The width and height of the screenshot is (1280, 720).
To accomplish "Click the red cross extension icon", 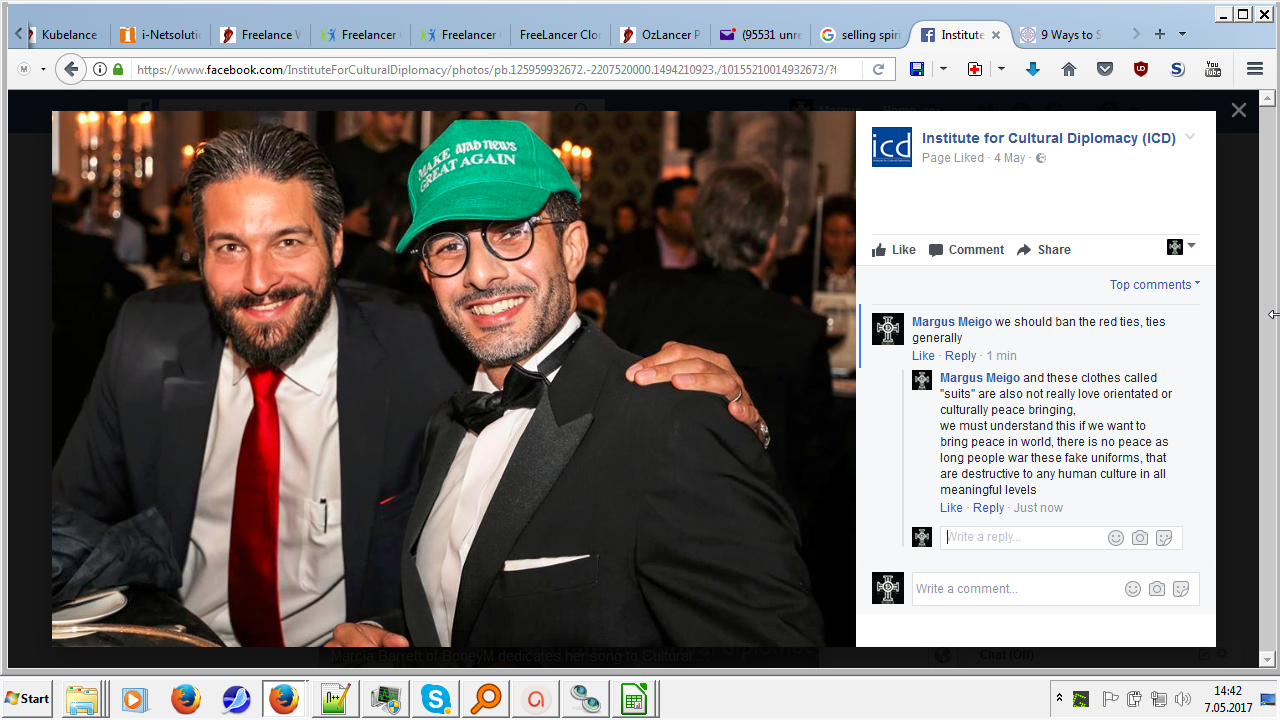I will point(975,69).
